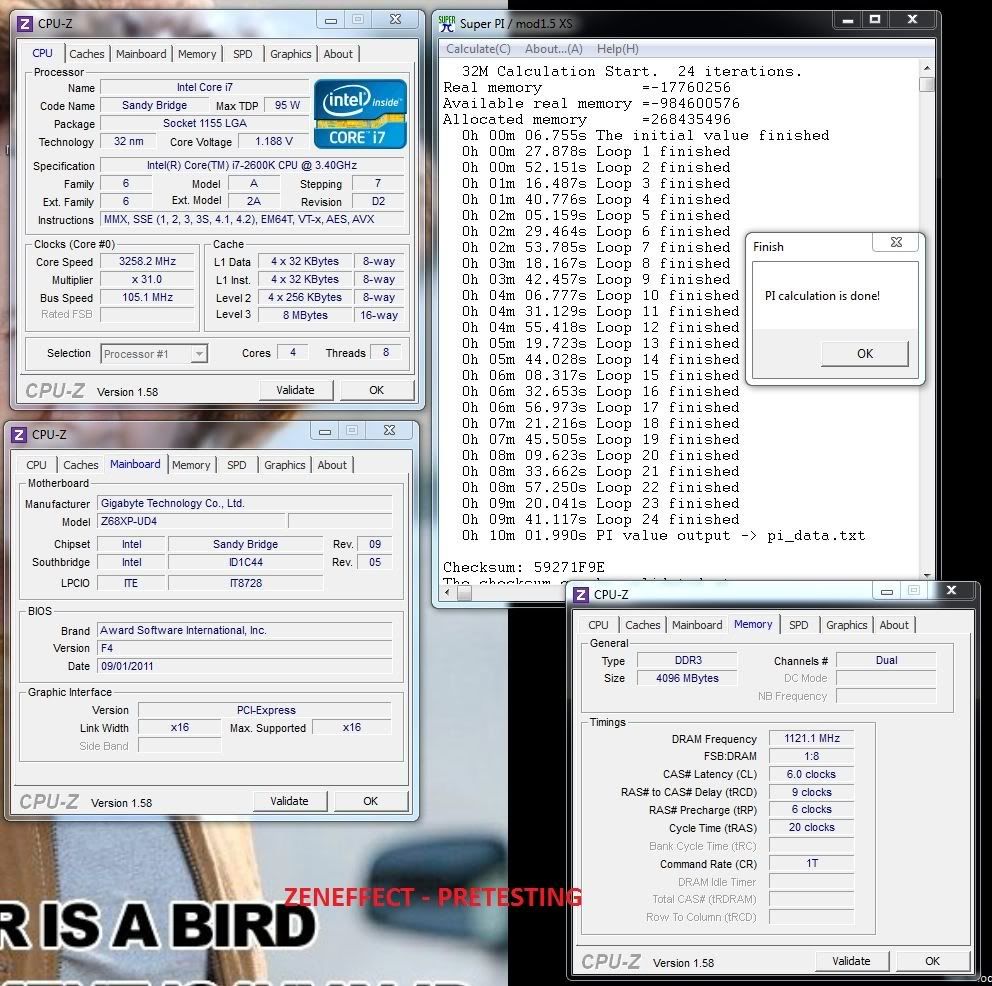Click the DRAM Frequency value 1121.1 MHz
Viewport: 992px width, 986px height.
pos(812,739)
